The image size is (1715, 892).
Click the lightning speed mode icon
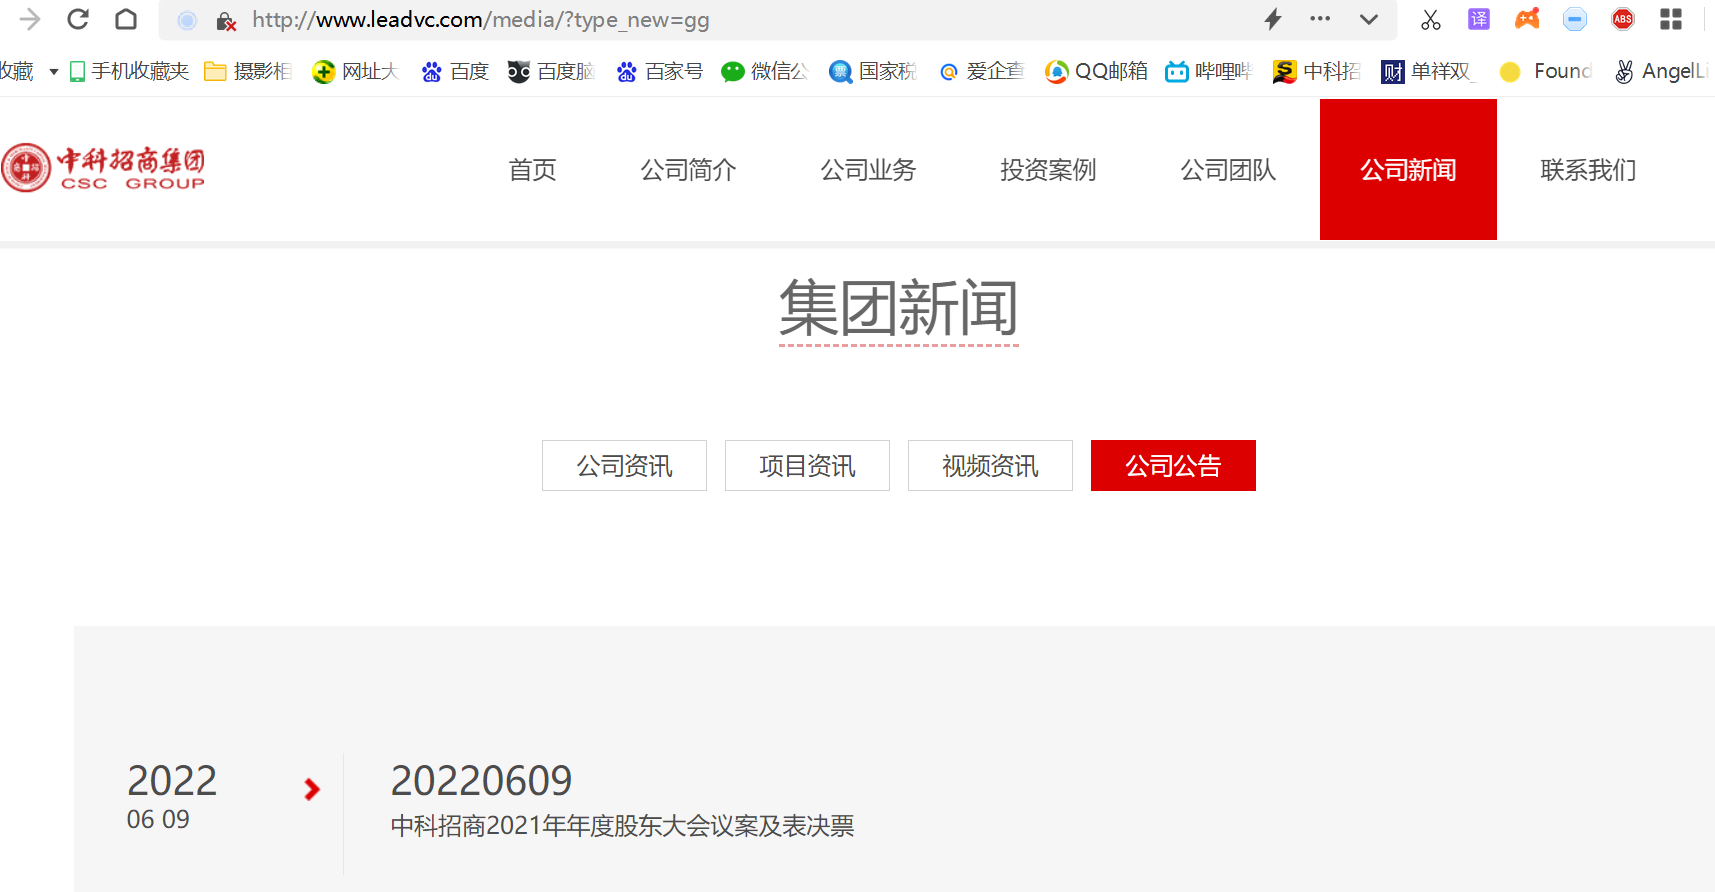1273,19
